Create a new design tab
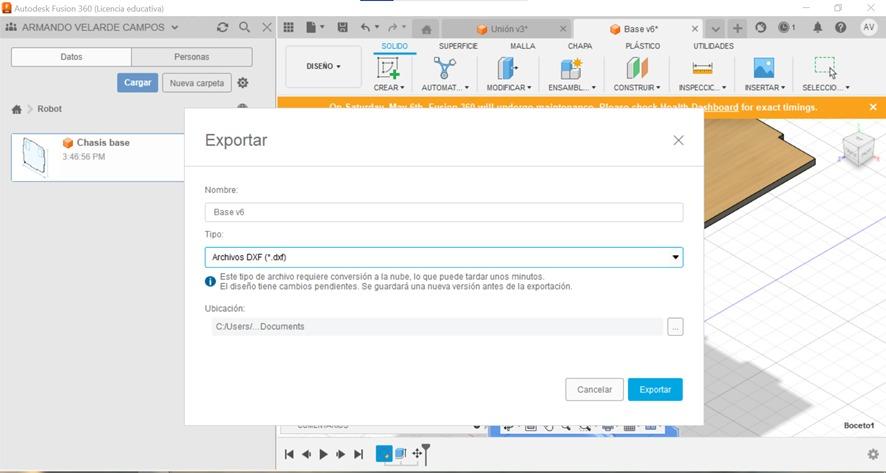Viewport: 886px width, 473px height. point(737,29)
